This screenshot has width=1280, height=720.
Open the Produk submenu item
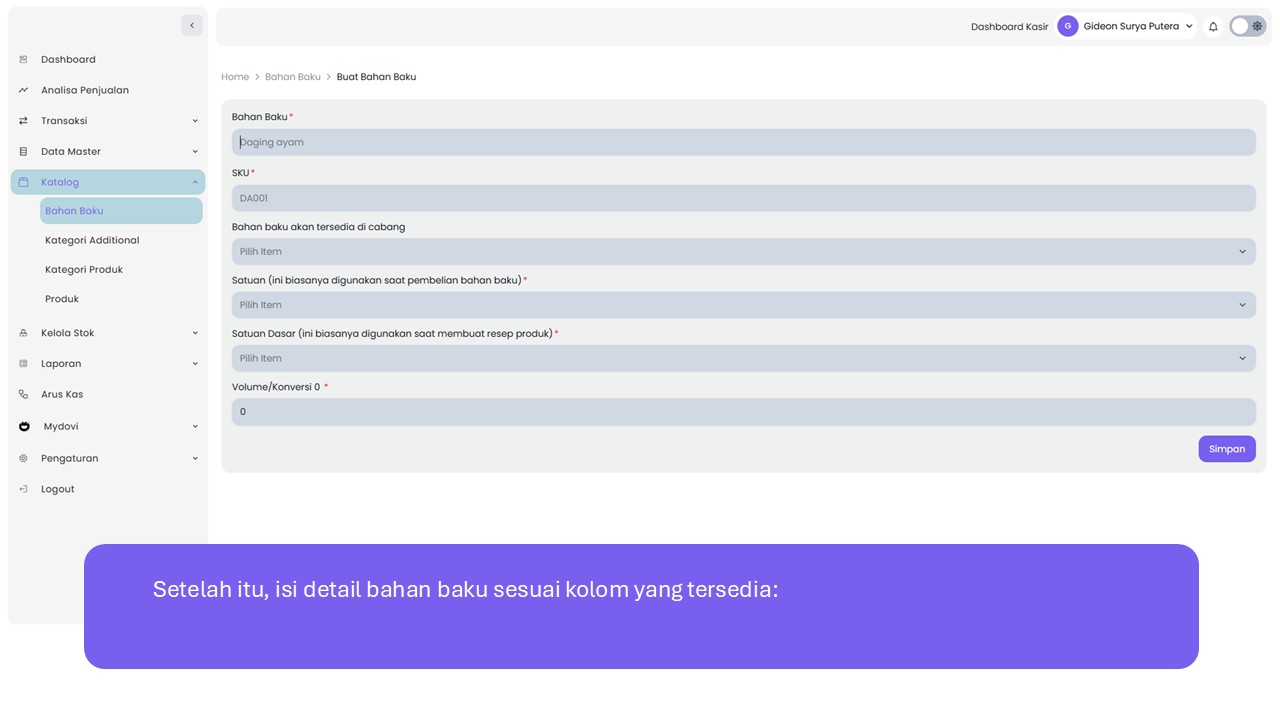click(x=62, y=299)
